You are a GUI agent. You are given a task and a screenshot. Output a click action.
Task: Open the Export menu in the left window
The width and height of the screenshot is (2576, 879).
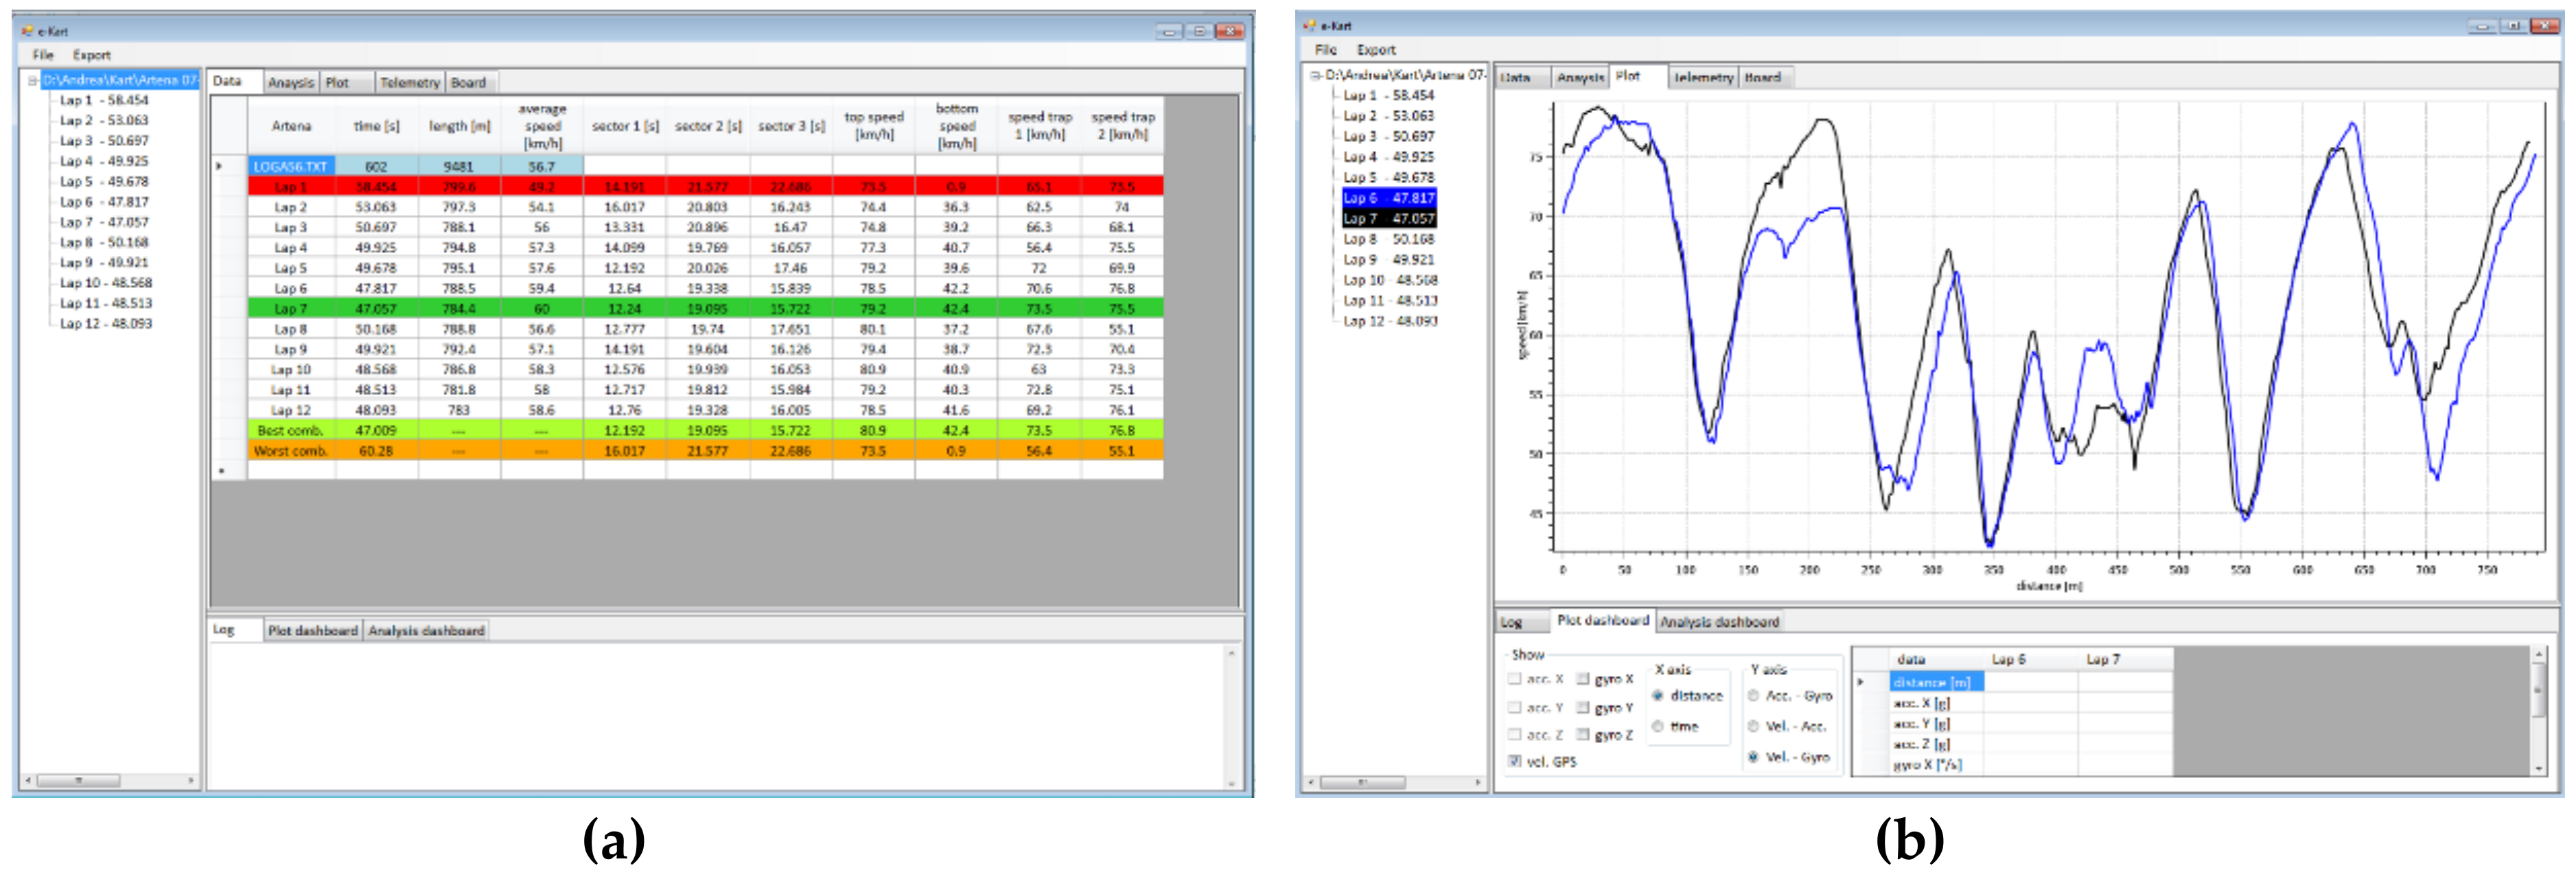[91, 55]
